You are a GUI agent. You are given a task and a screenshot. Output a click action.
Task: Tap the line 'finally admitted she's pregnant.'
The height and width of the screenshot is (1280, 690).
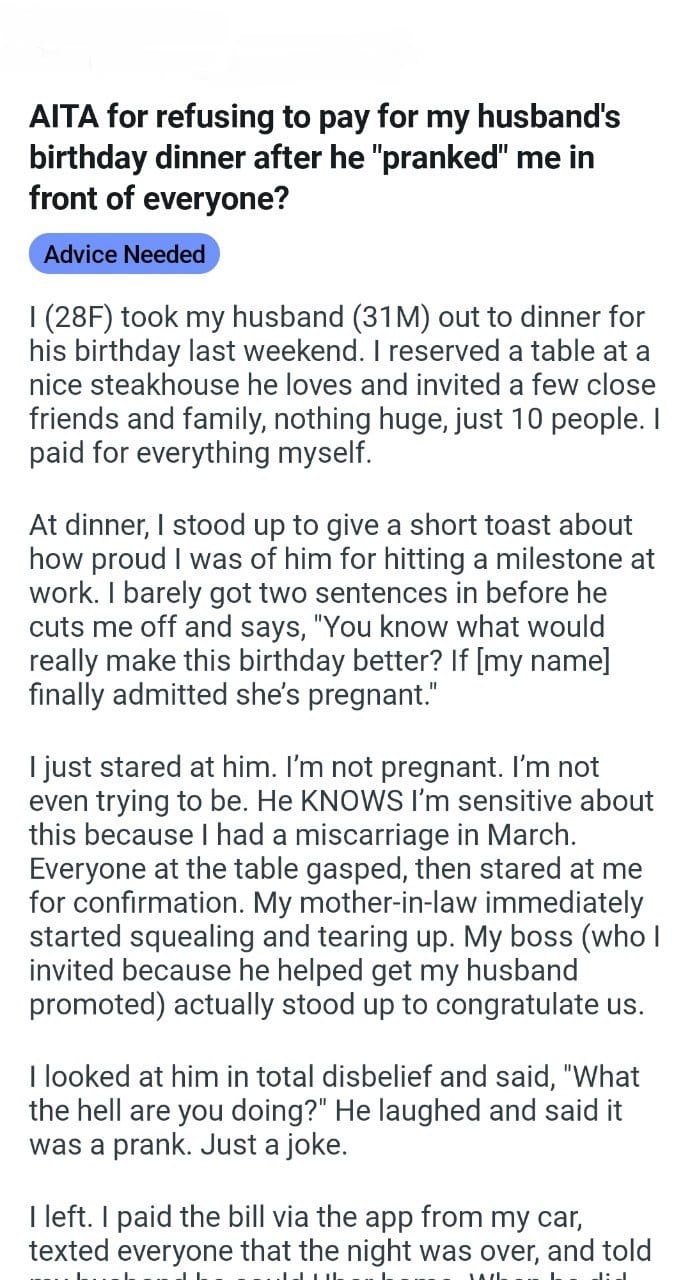click(224, 695)
